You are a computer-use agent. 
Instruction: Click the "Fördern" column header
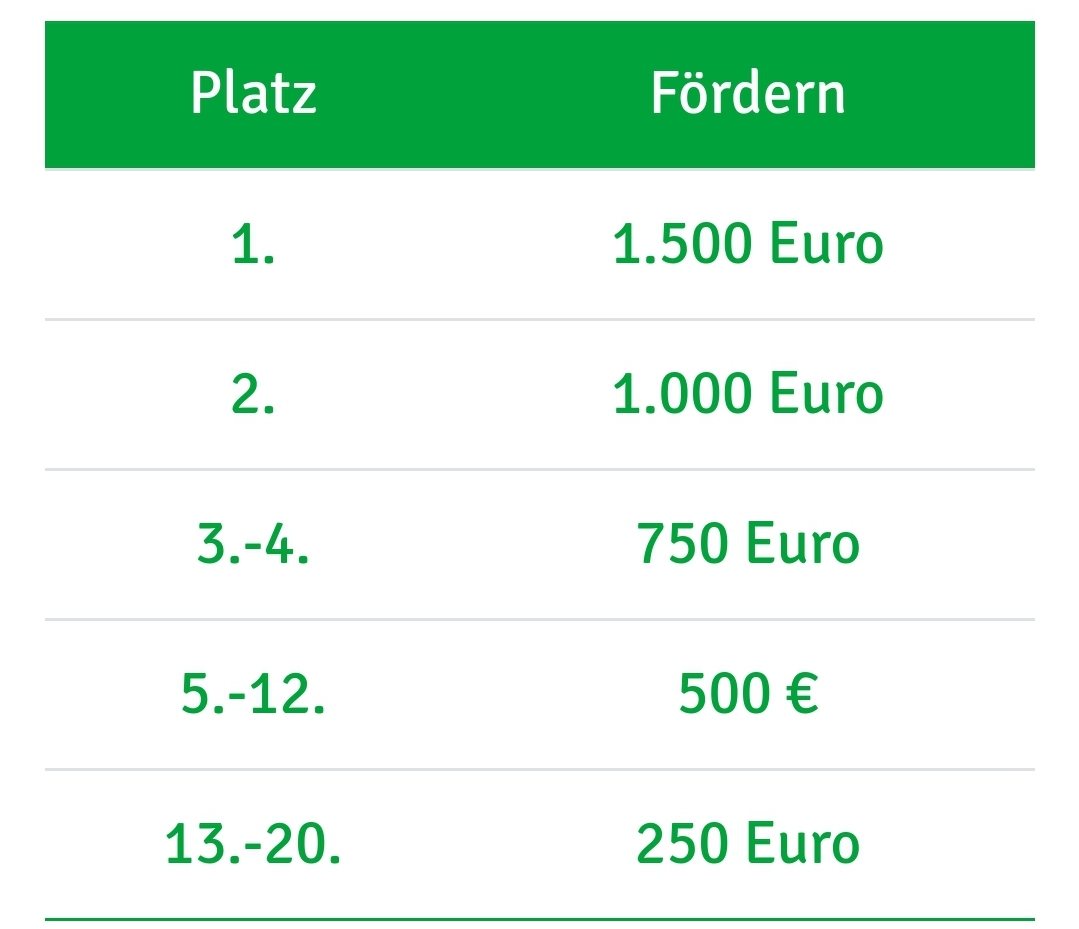(x=748, y=93)
